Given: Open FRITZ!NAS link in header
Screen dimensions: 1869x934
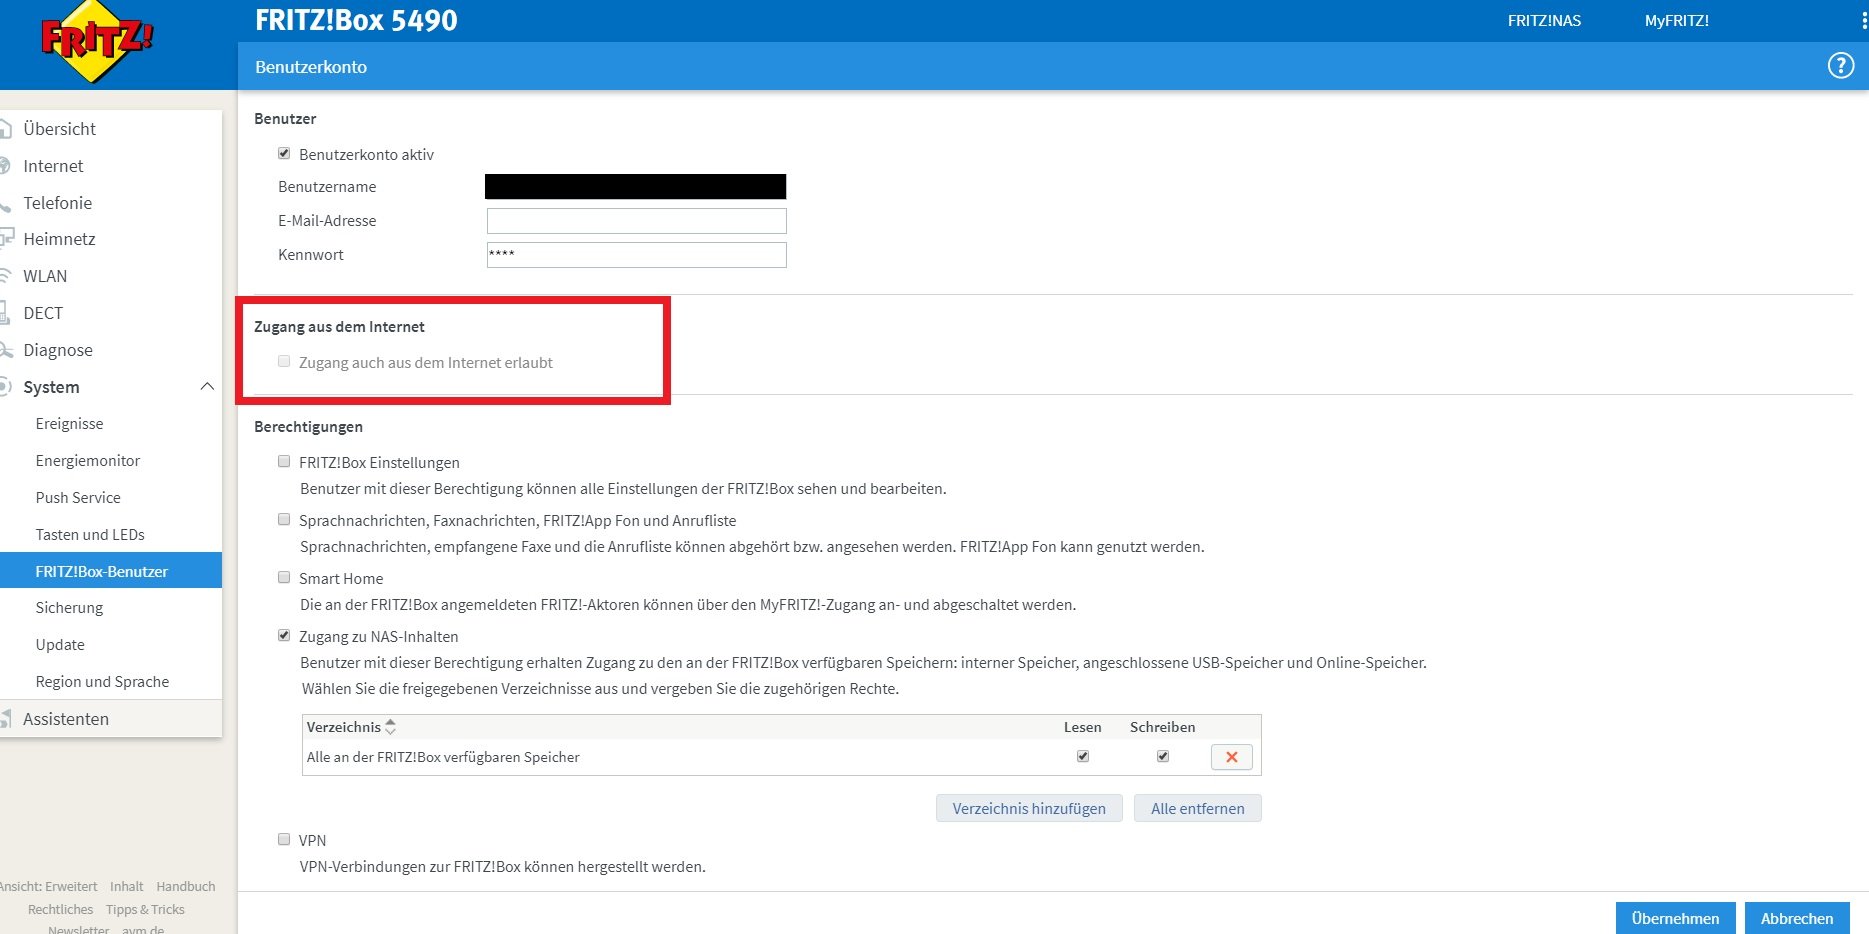Looking at the screenshot, I should 1544,21.
